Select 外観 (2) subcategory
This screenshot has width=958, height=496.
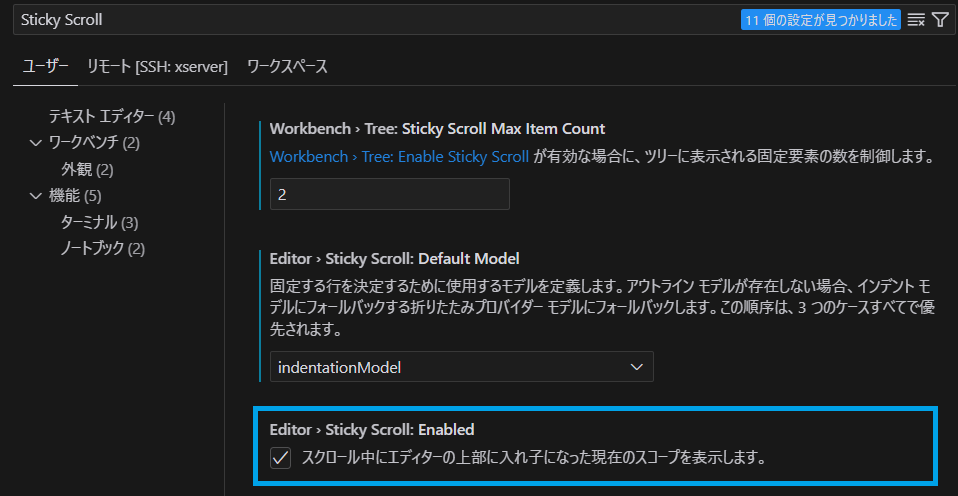pos(87,169)
